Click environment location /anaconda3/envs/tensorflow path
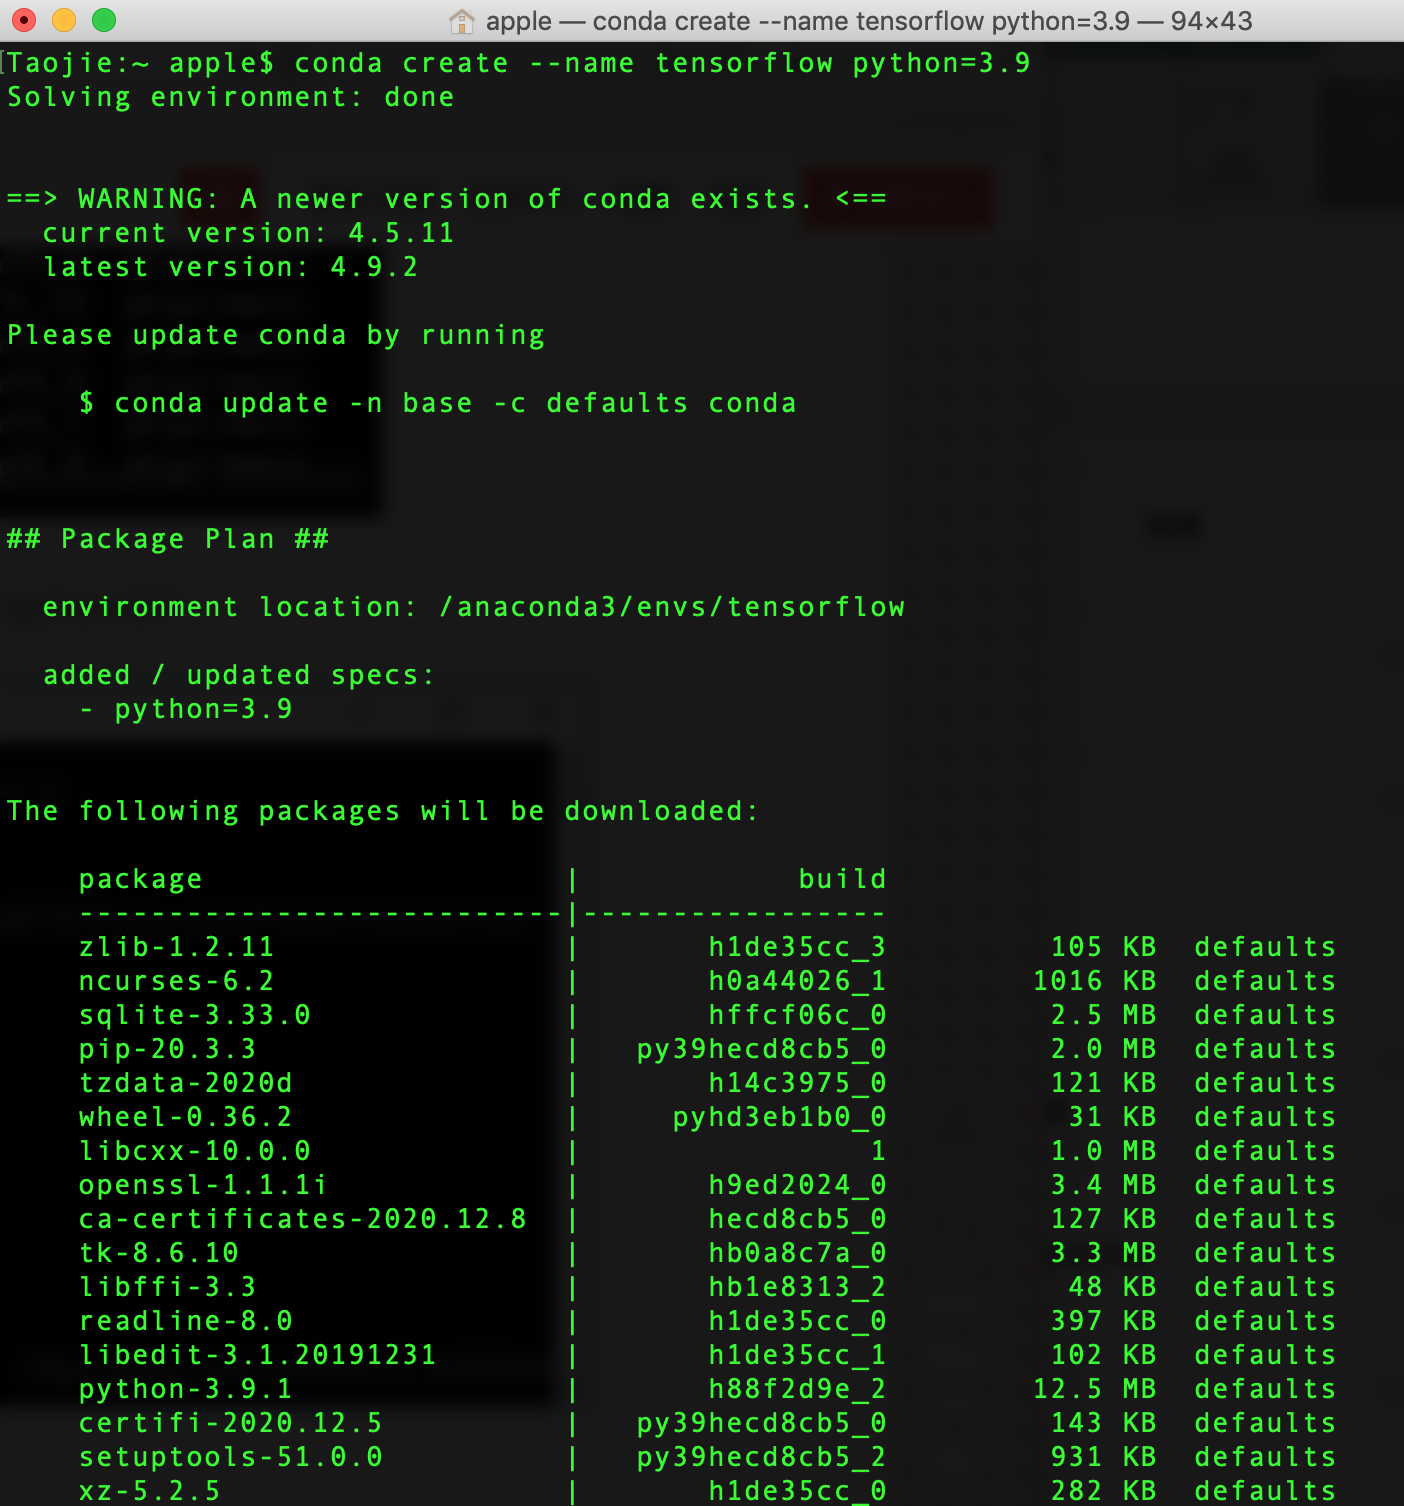The width and height of the screenshot is (1404, 1506). tap(672, 607)
